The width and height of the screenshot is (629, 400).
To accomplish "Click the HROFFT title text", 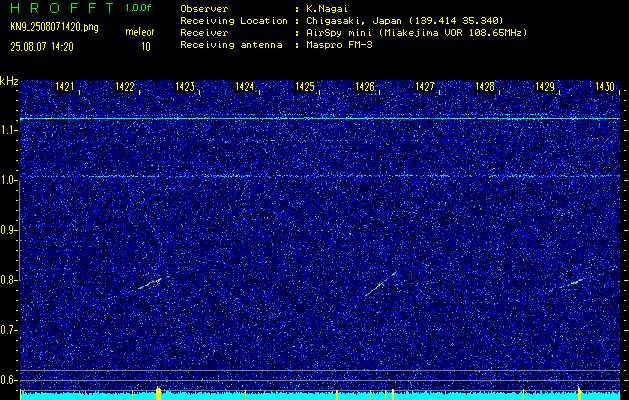I will click(62, 8).
